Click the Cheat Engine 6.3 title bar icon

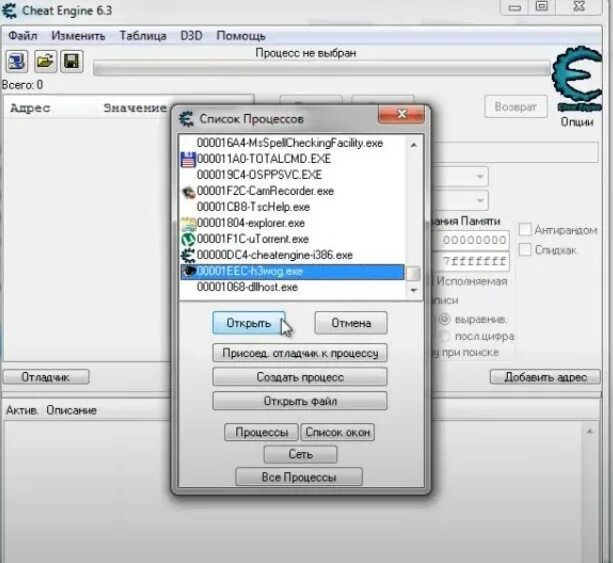point(9,11)
